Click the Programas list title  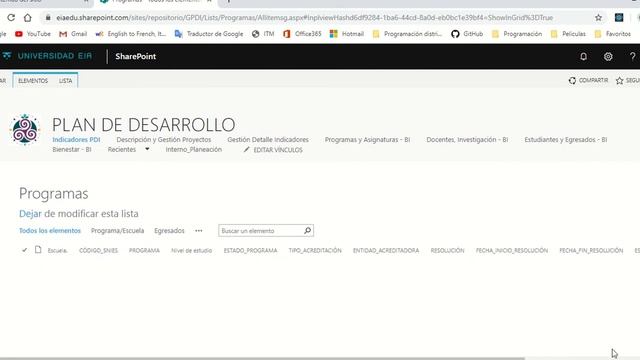click(53, 193)
